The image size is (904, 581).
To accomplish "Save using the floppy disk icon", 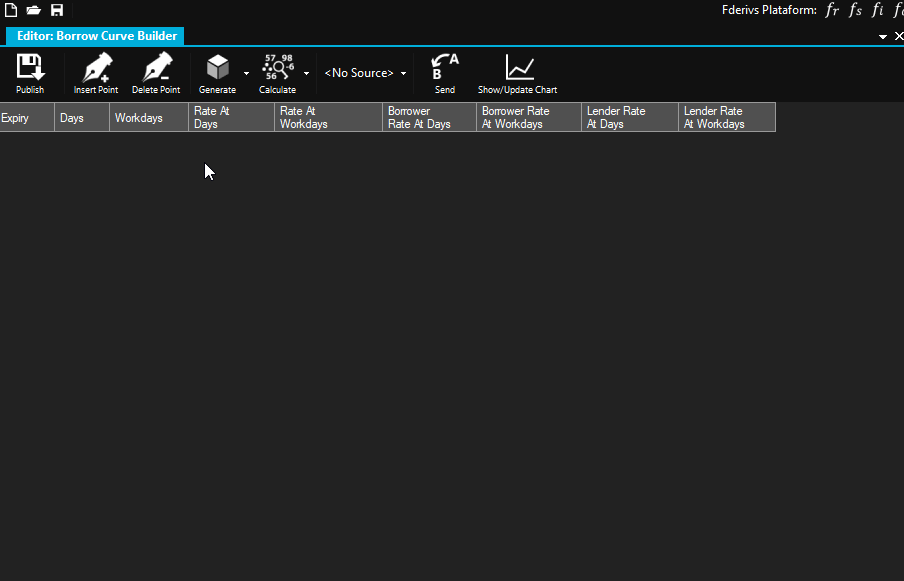I will (57, 10).
